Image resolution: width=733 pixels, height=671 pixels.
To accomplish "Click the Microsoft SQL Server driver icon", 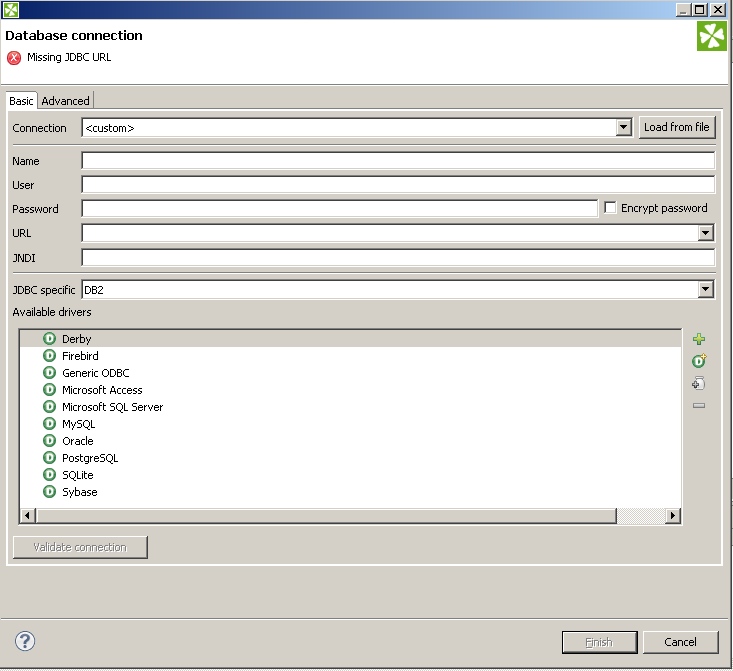I will [x=49, y=407].
